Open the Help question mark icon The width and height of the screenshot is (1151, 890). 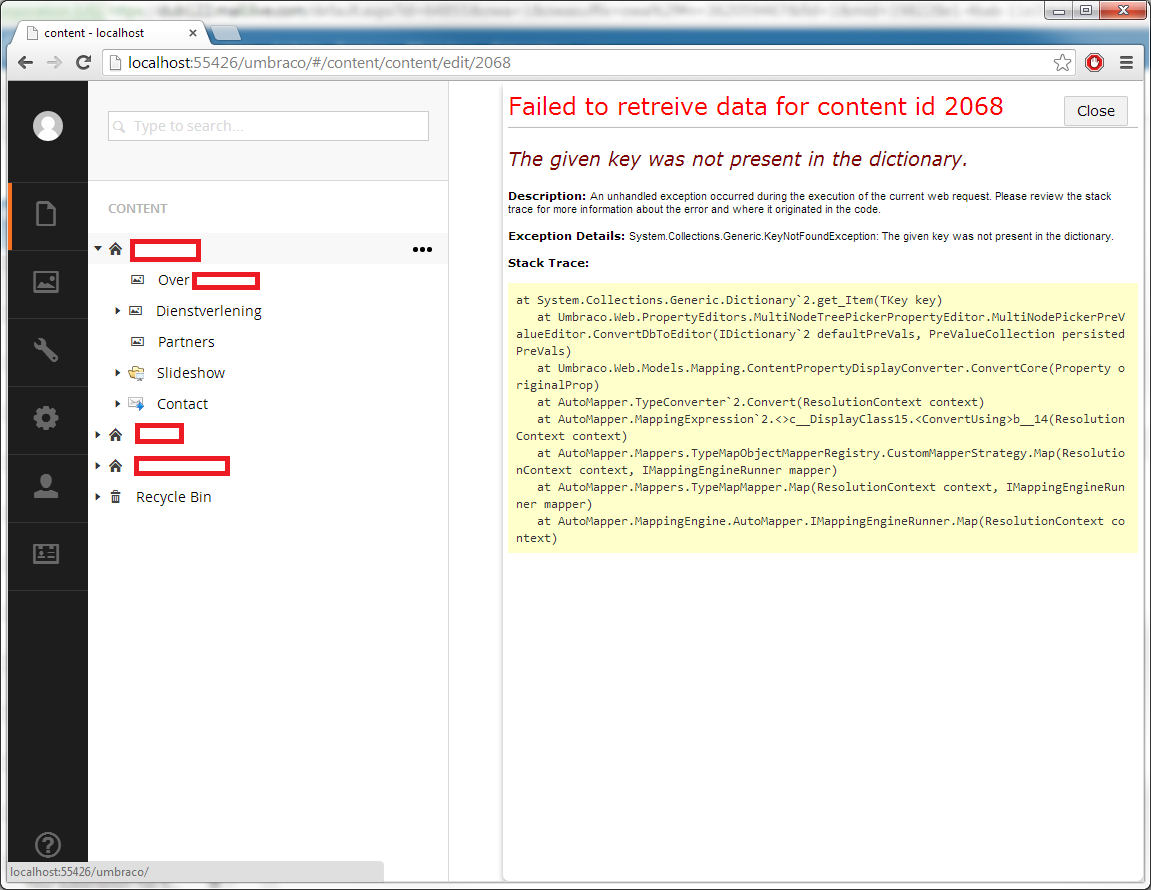48,845
